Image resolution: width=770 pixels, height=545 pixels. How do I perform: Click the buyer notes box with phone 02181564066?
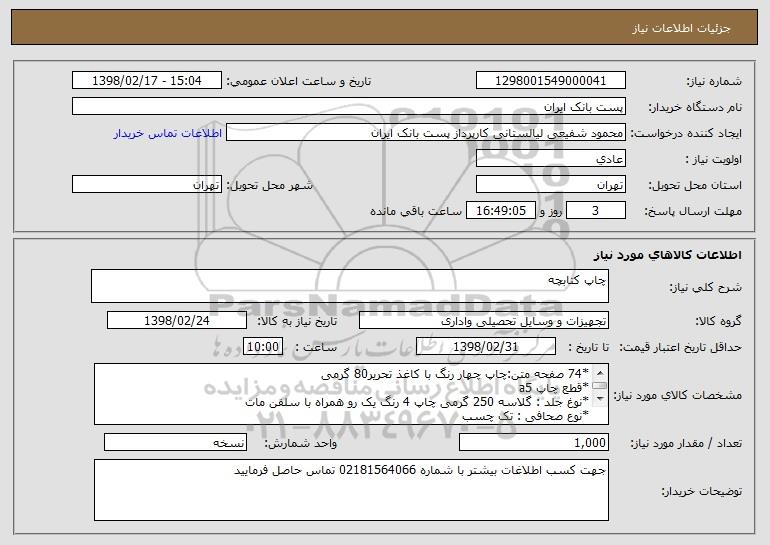351,490
